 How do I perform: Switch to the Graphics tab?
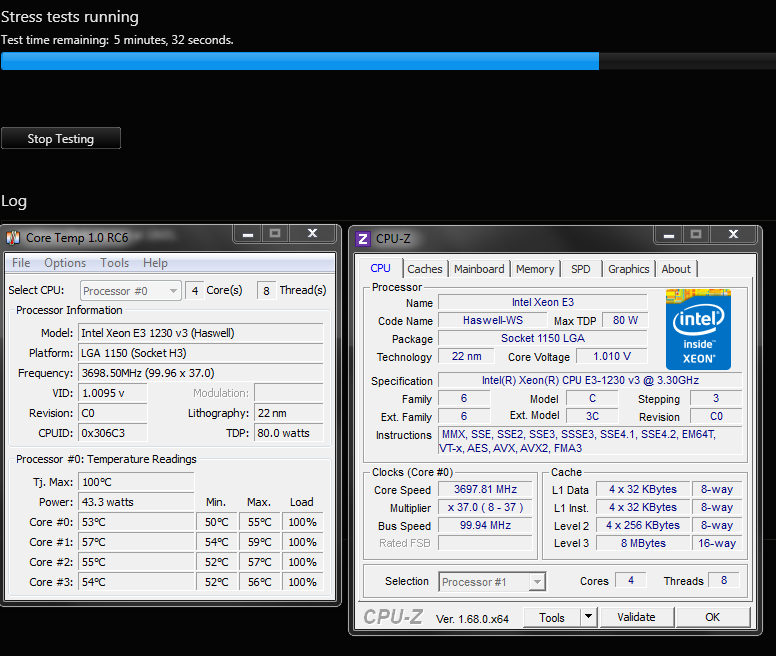[629, 269]
